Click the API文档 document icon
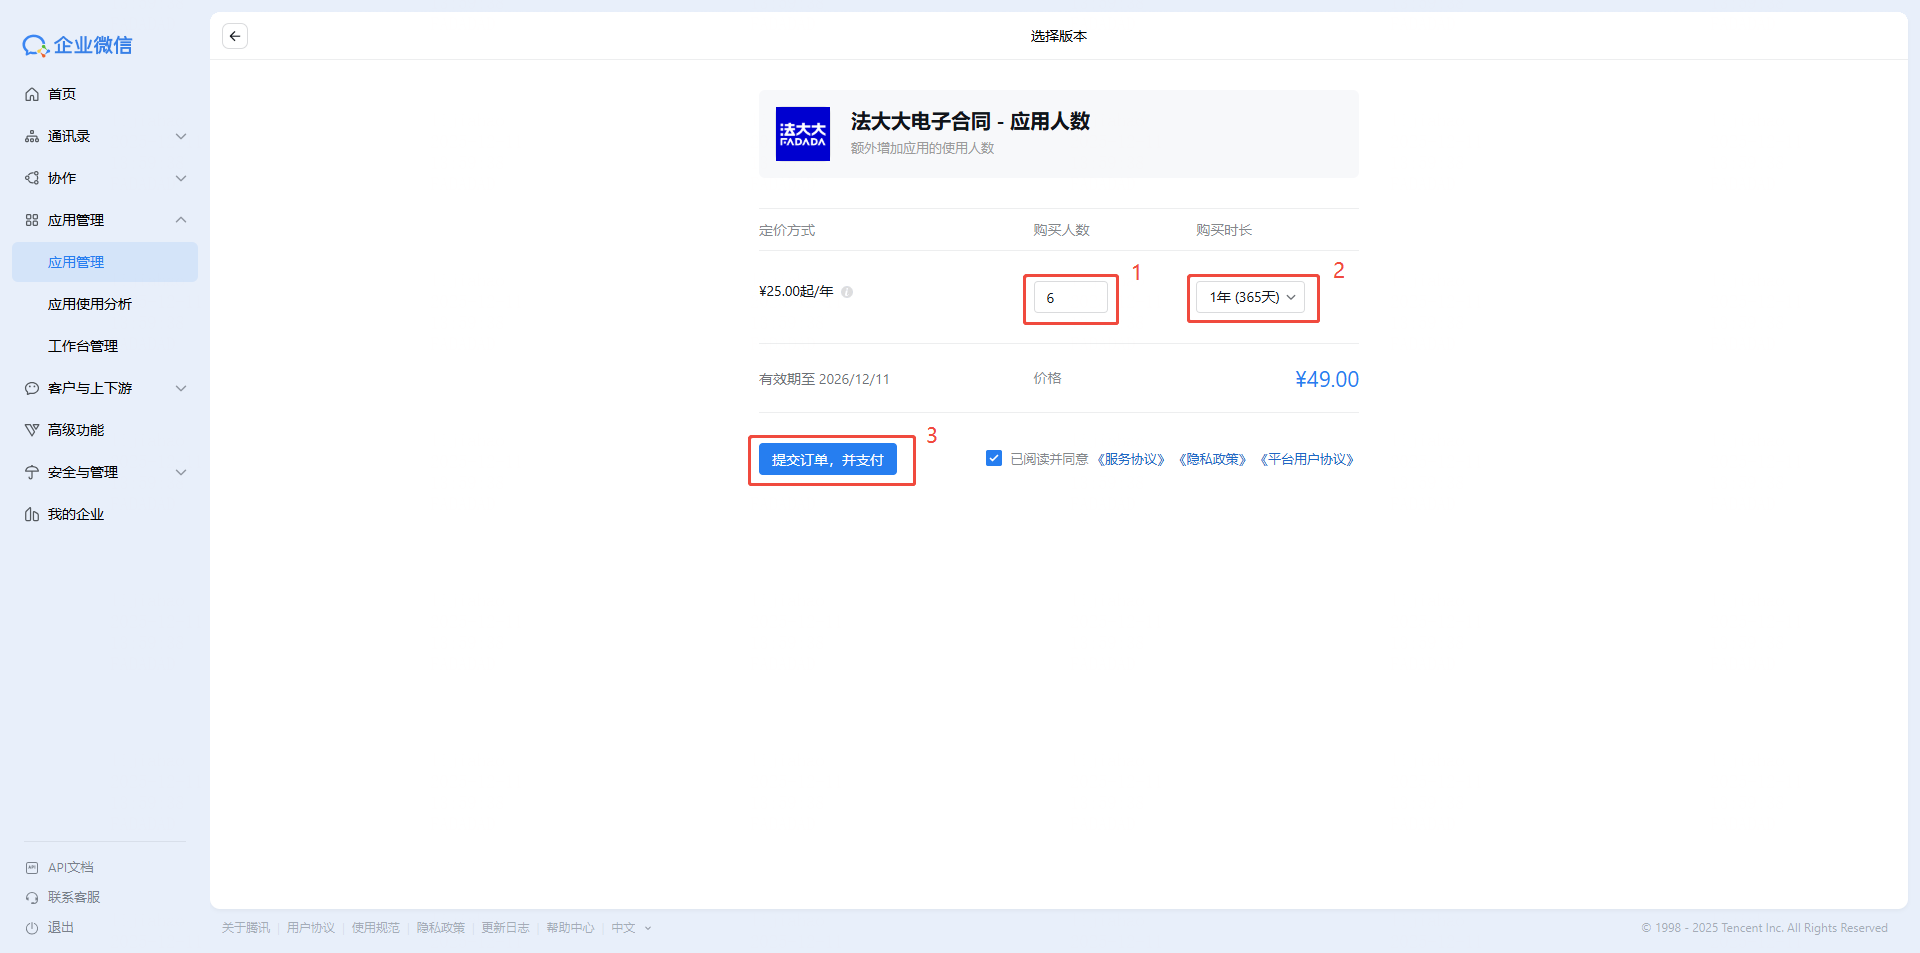The width and height of the screenshot is (1920, 953). (x=32, y=868)
